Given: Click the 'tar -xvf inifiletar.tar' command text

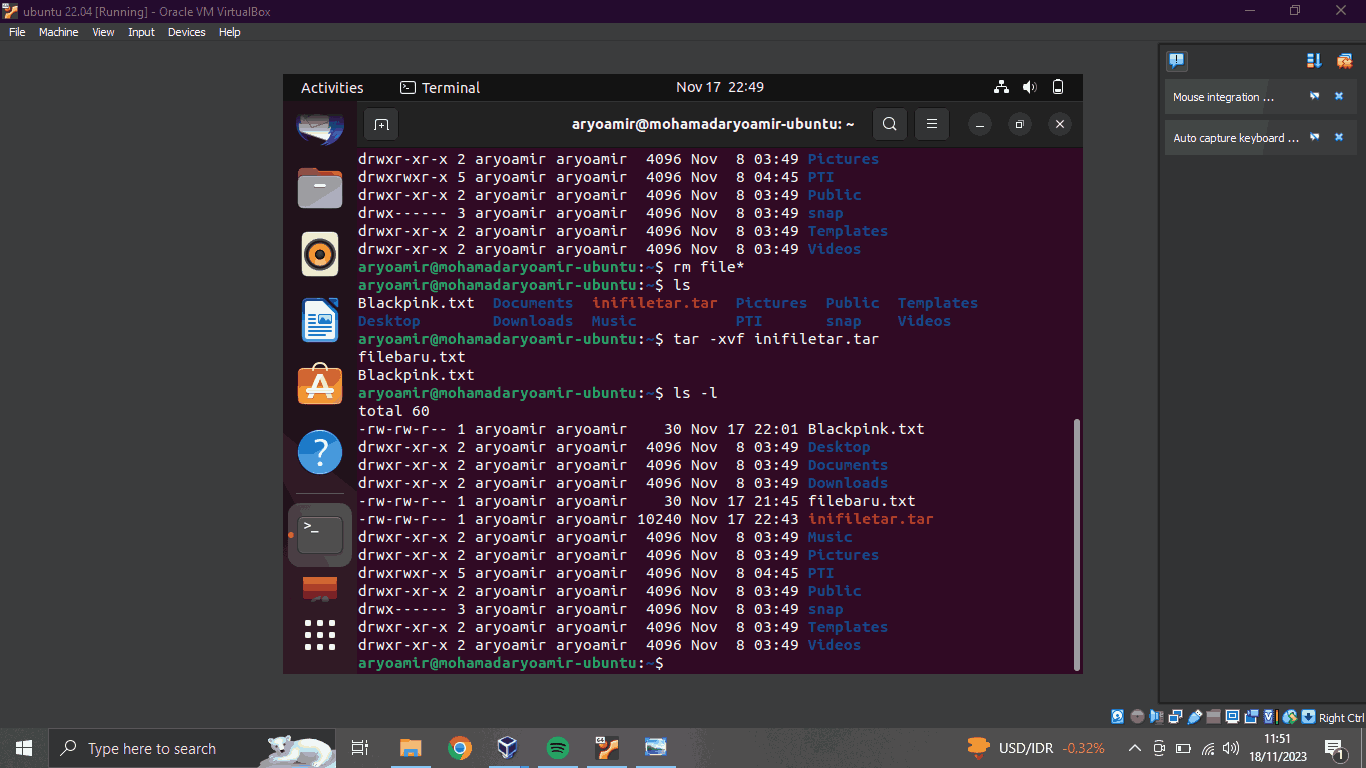Looking at the screenshot, I should tap(776, 339).
